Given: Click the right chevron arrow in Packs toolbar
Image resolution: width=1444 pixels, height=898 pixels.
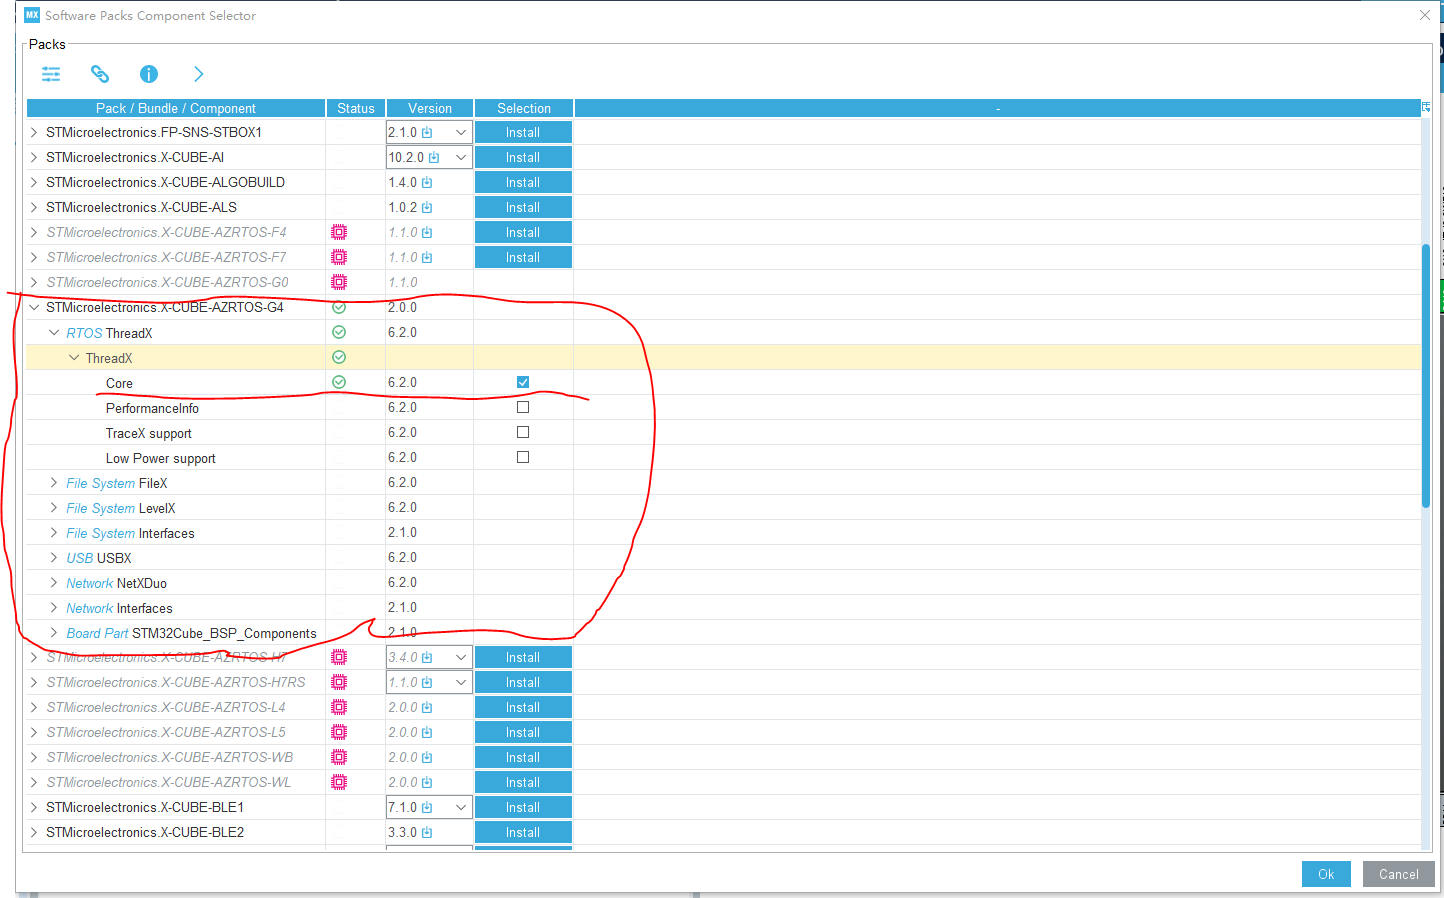Looking at the screenshot, I should tap(198, 74).
